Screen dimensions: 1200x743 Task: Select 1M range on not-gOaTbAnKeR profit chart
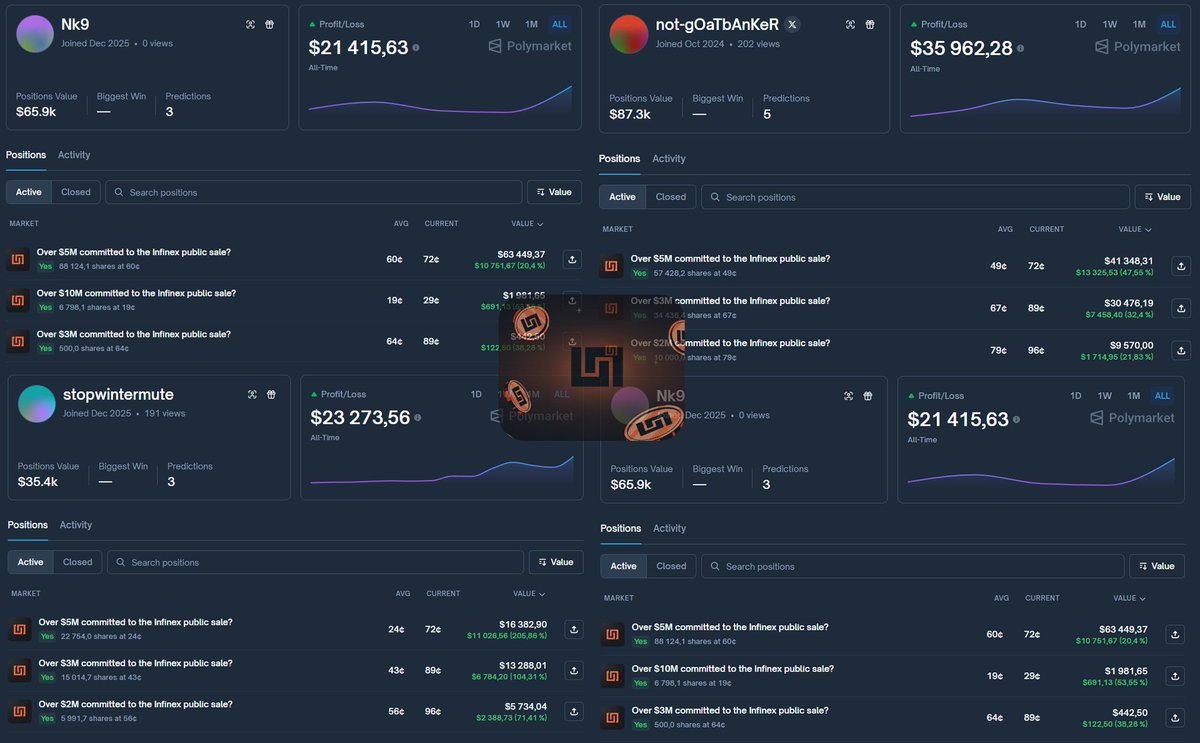click(1139, 24)
